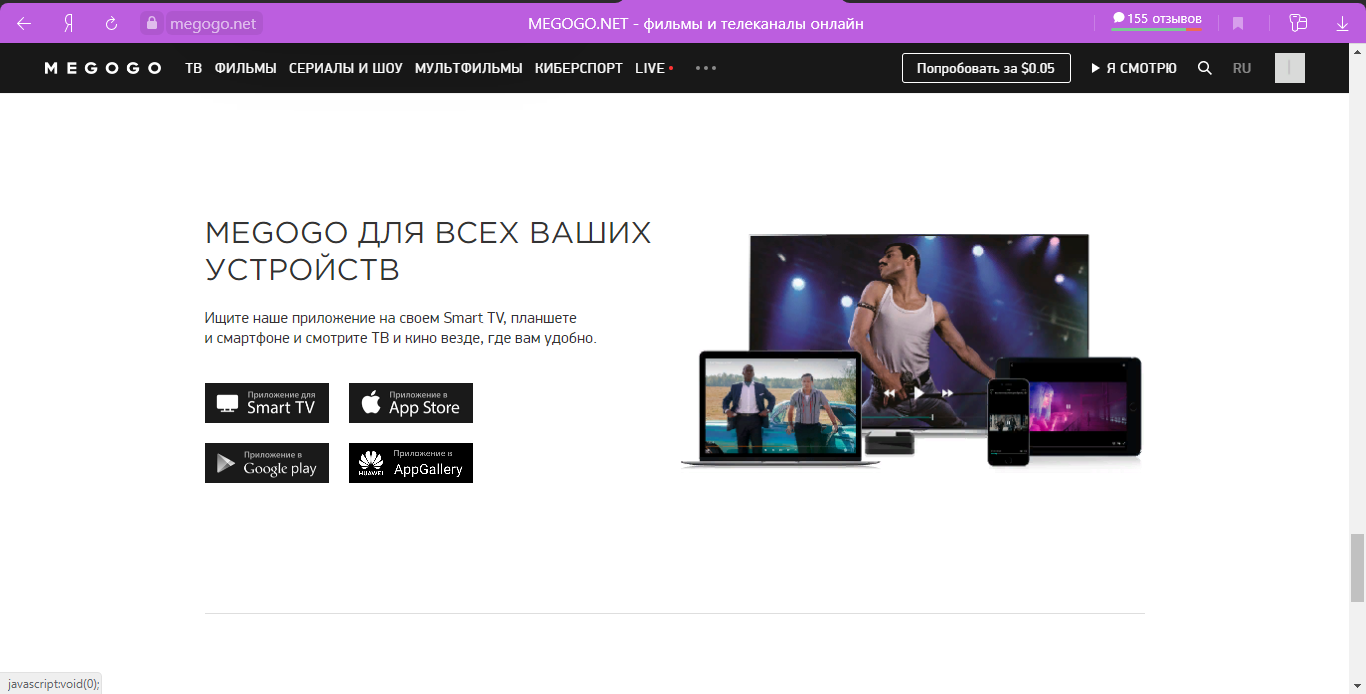
Task: Open browser collections icon
Action: click(x=1298, y=23)
